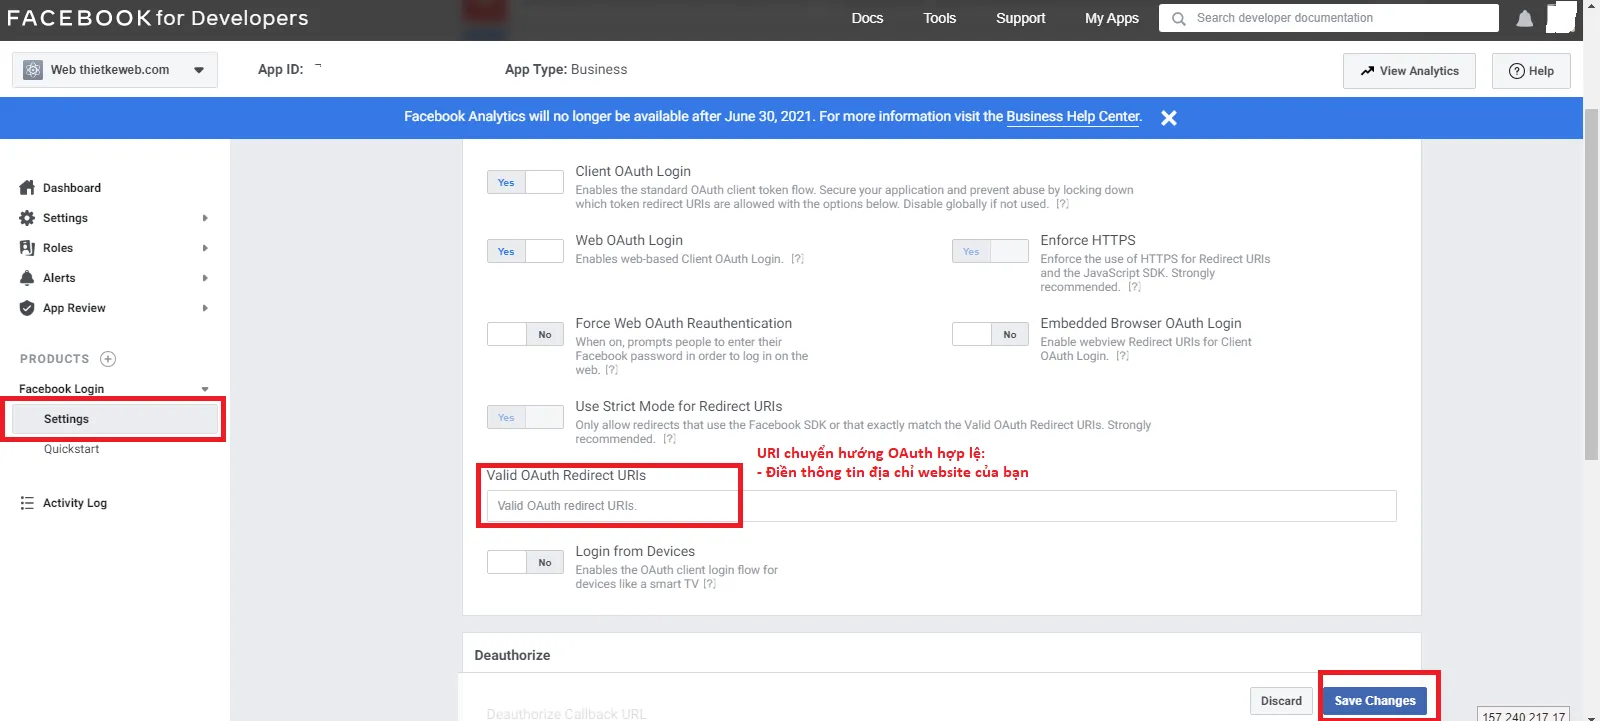The image size is (1600, 721).
Task: Click the Roles sidebar icon
Action: pos(27,248)
